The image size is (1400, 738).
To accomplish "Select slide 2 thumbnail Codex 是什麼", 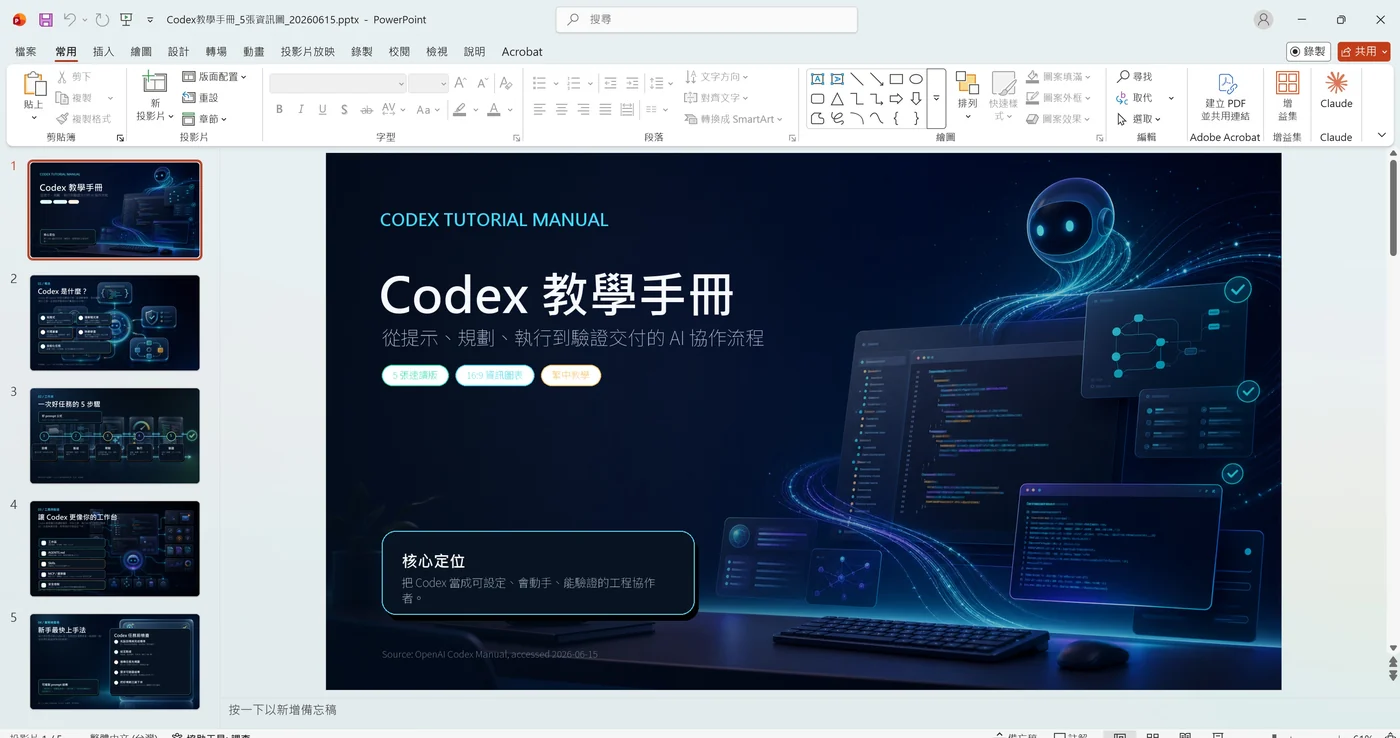I will [x=115, y=323].
